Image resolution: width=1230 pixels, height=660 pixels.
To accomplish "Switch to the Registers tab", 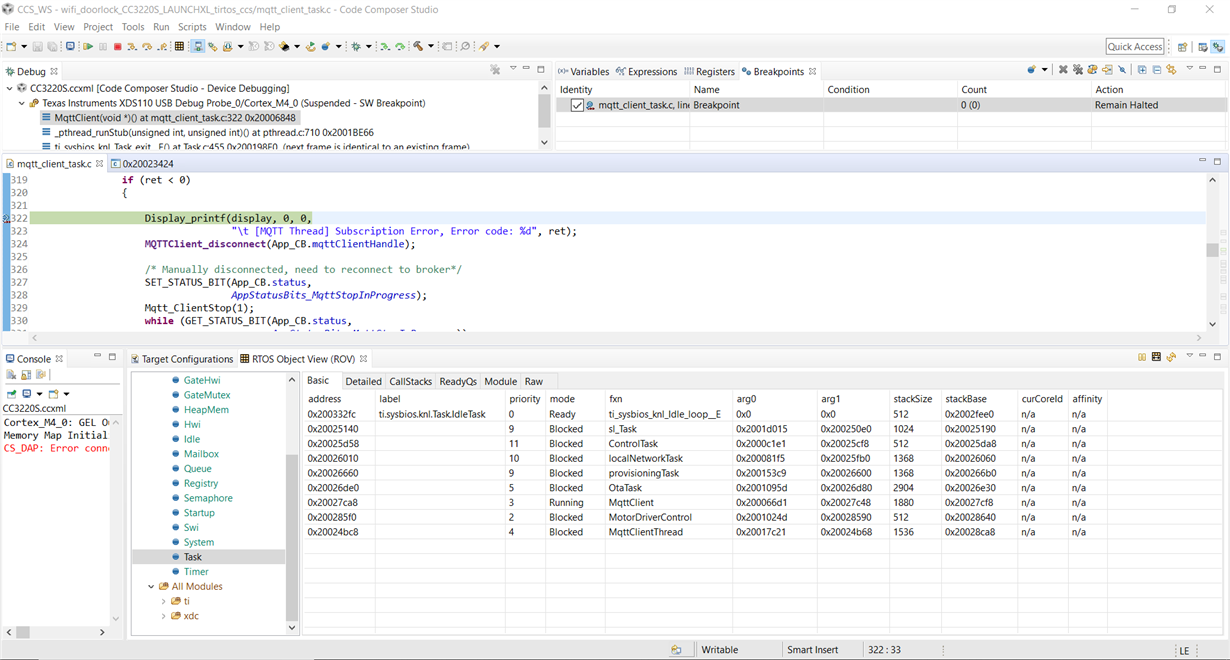I will coord(714,72).
